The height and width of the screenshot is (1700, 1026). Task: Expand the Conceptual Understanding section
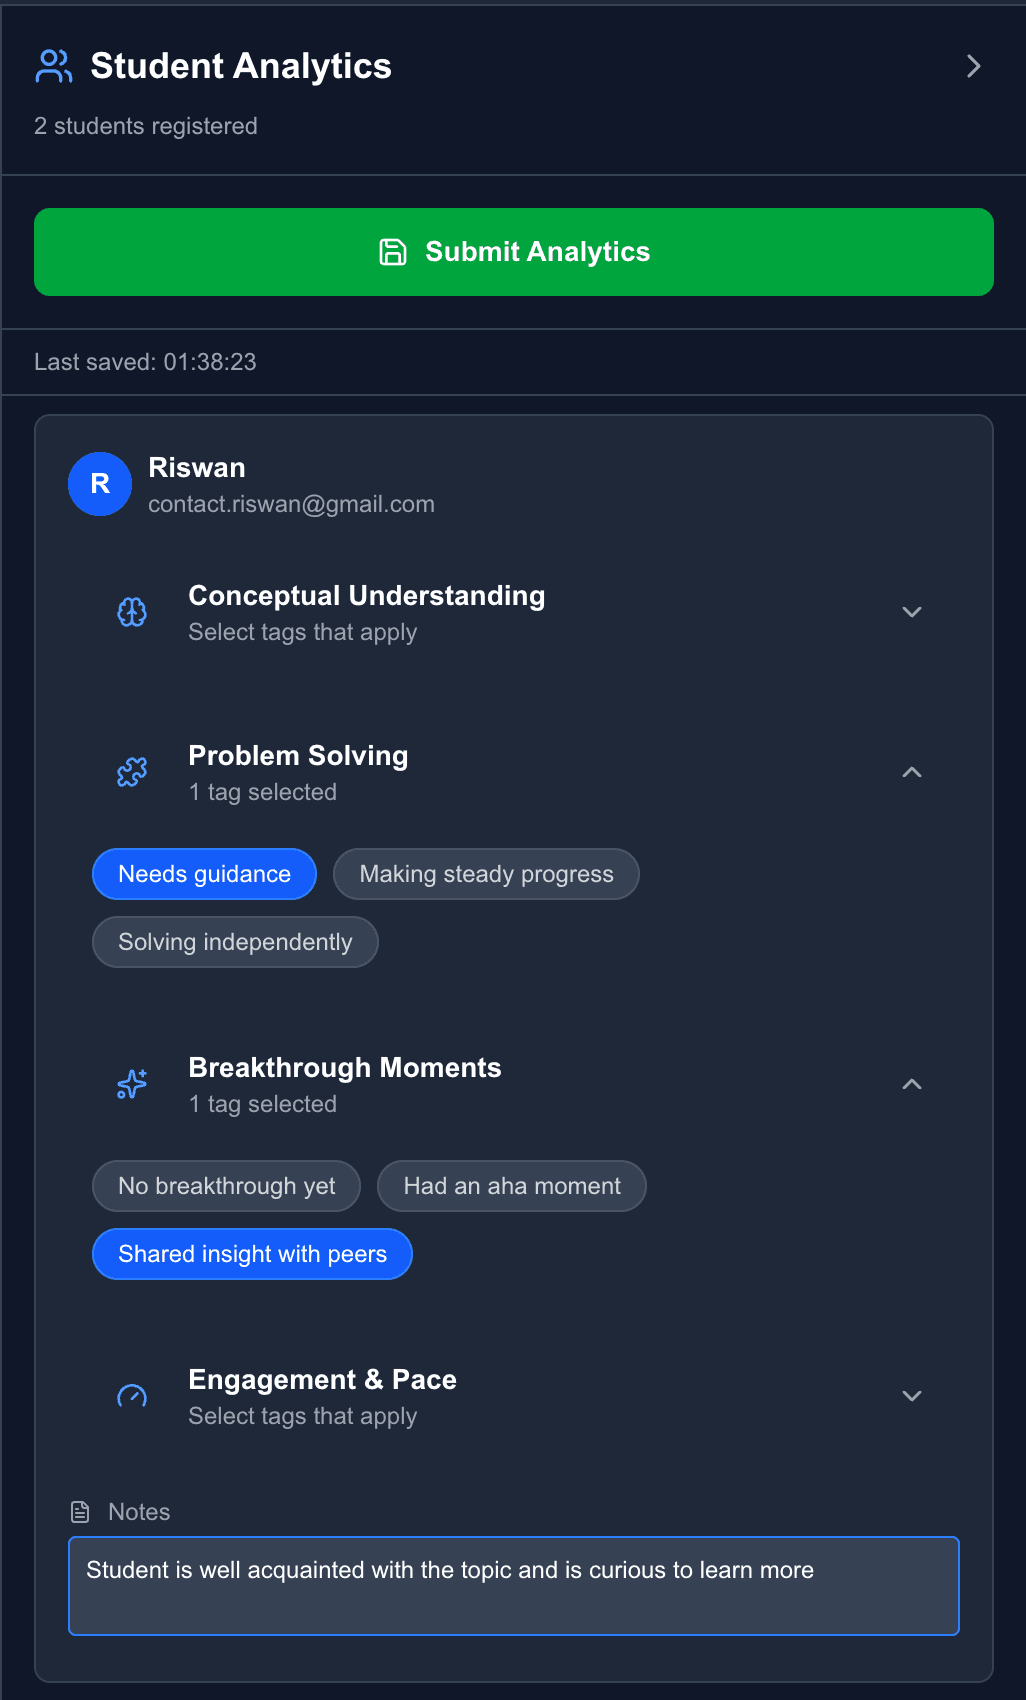point(911,611)
